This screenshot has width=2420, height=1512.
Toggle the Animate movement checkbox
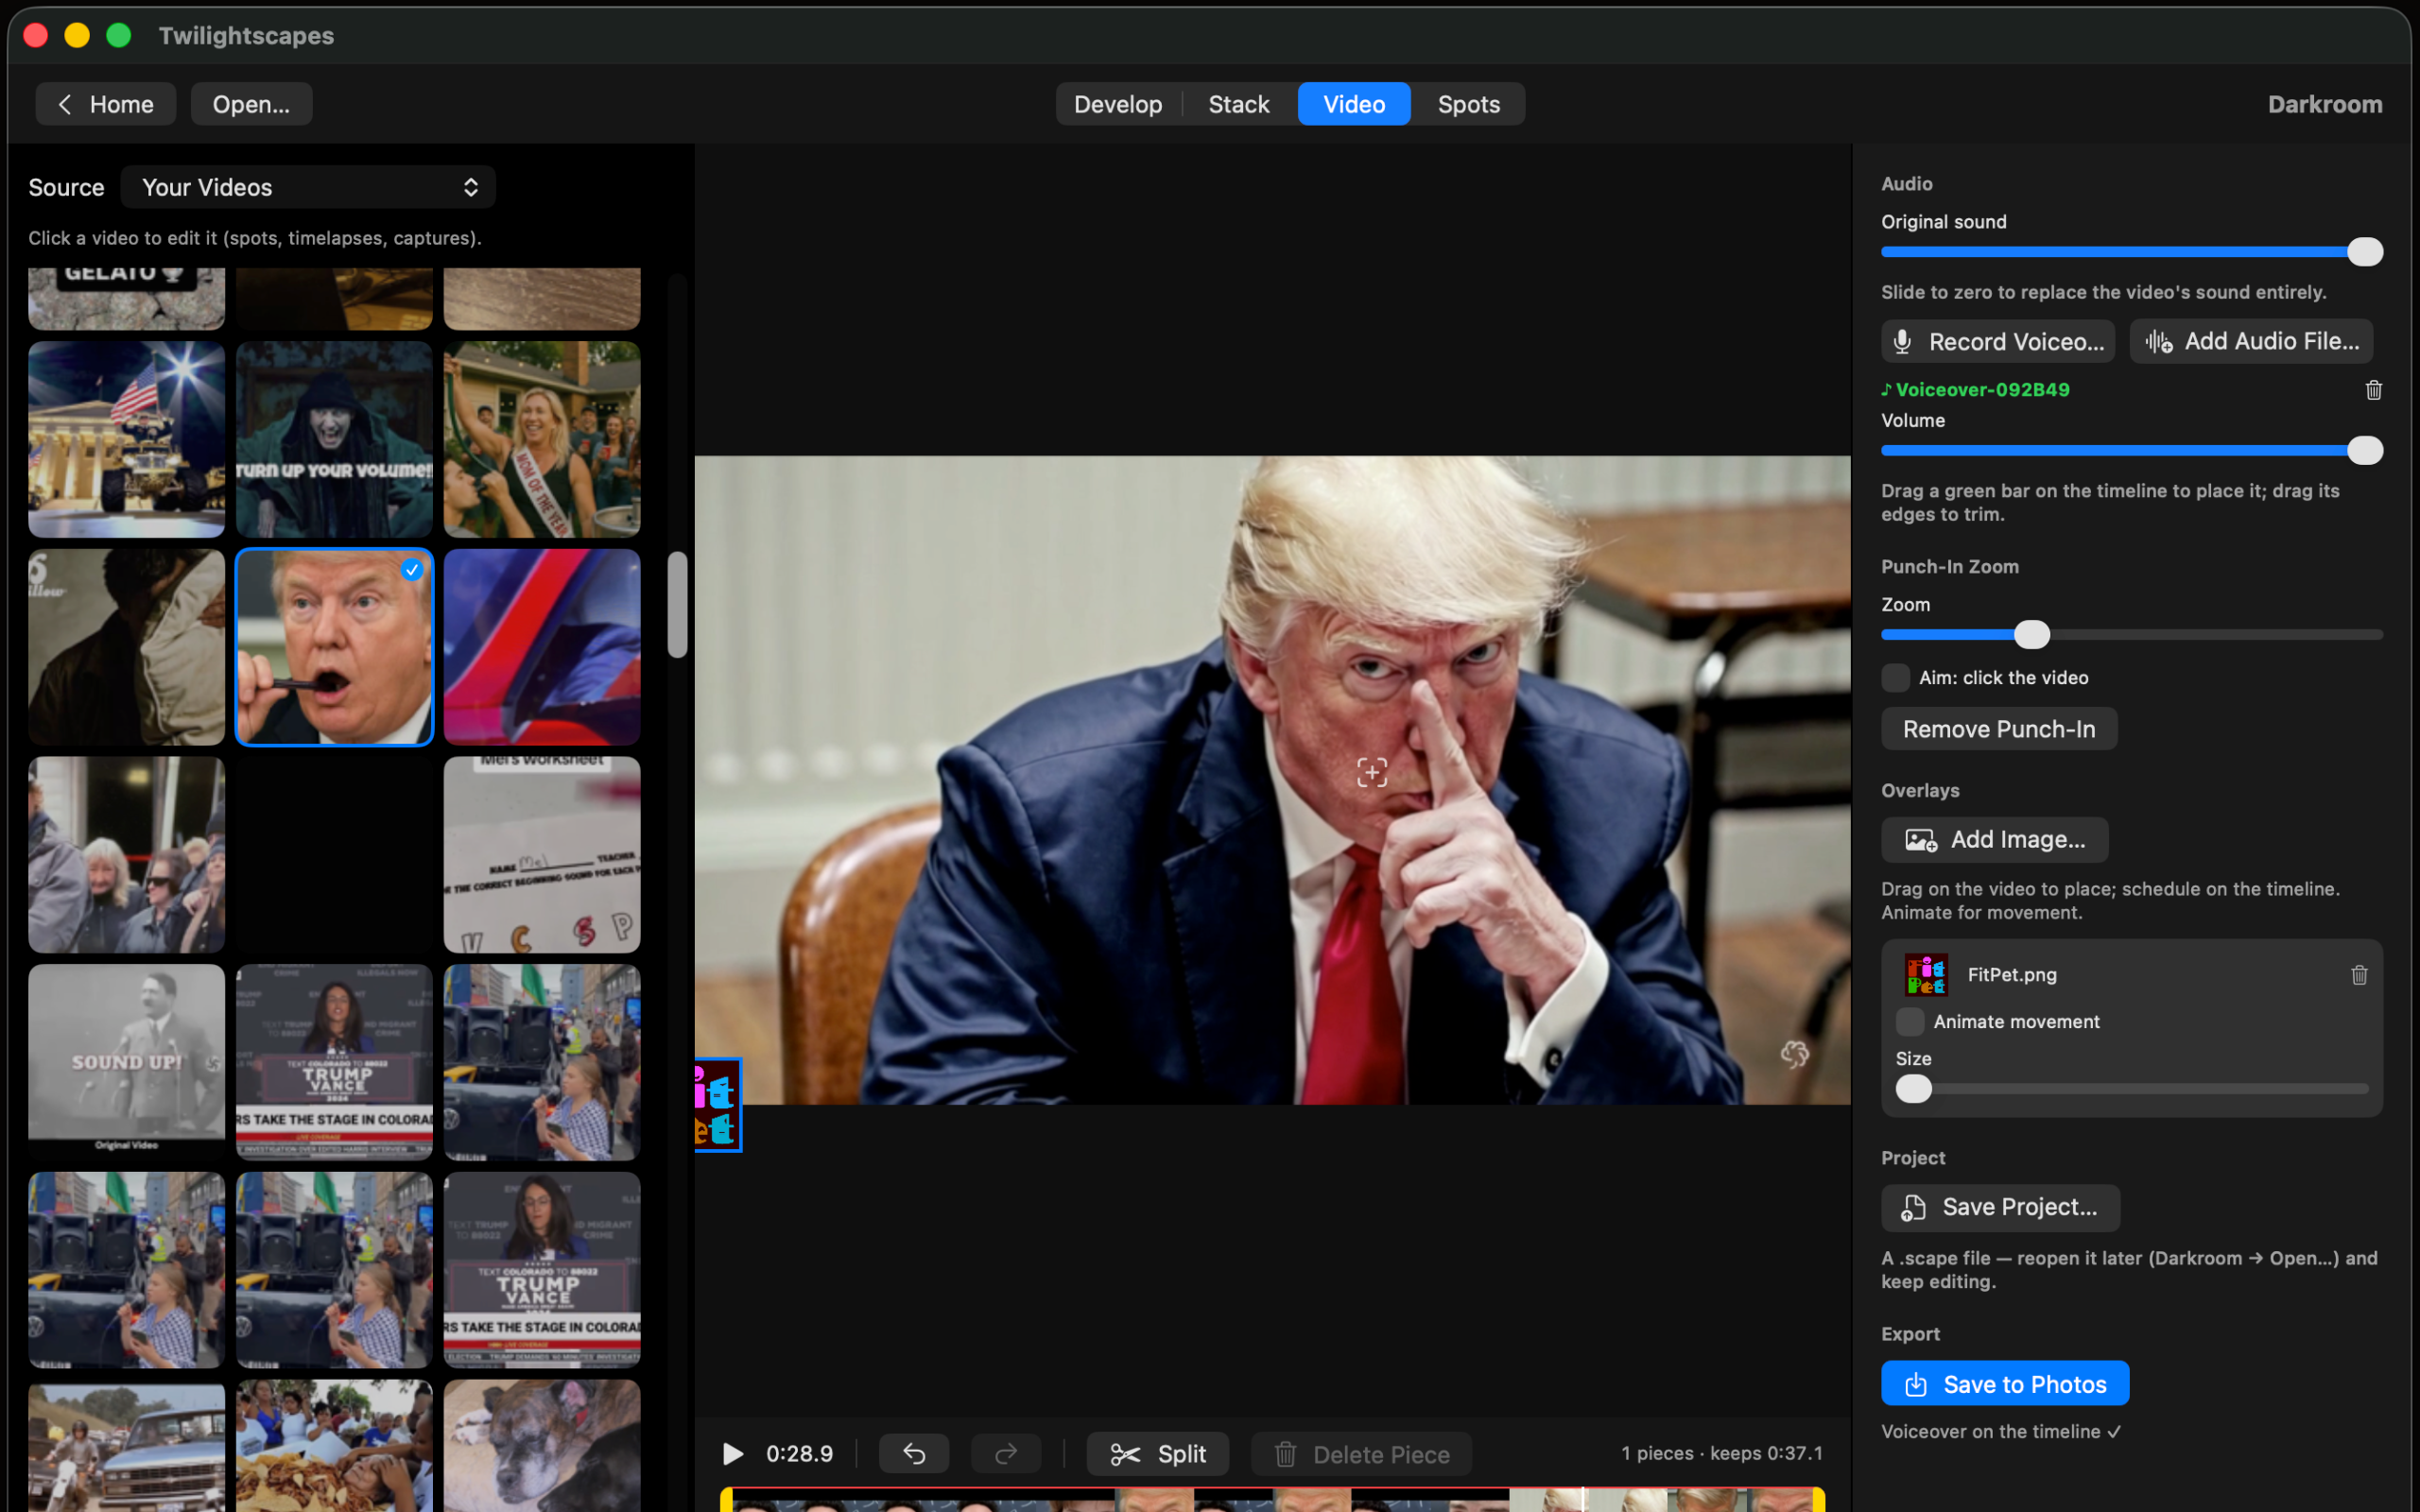click(x=1910, y=1021)
